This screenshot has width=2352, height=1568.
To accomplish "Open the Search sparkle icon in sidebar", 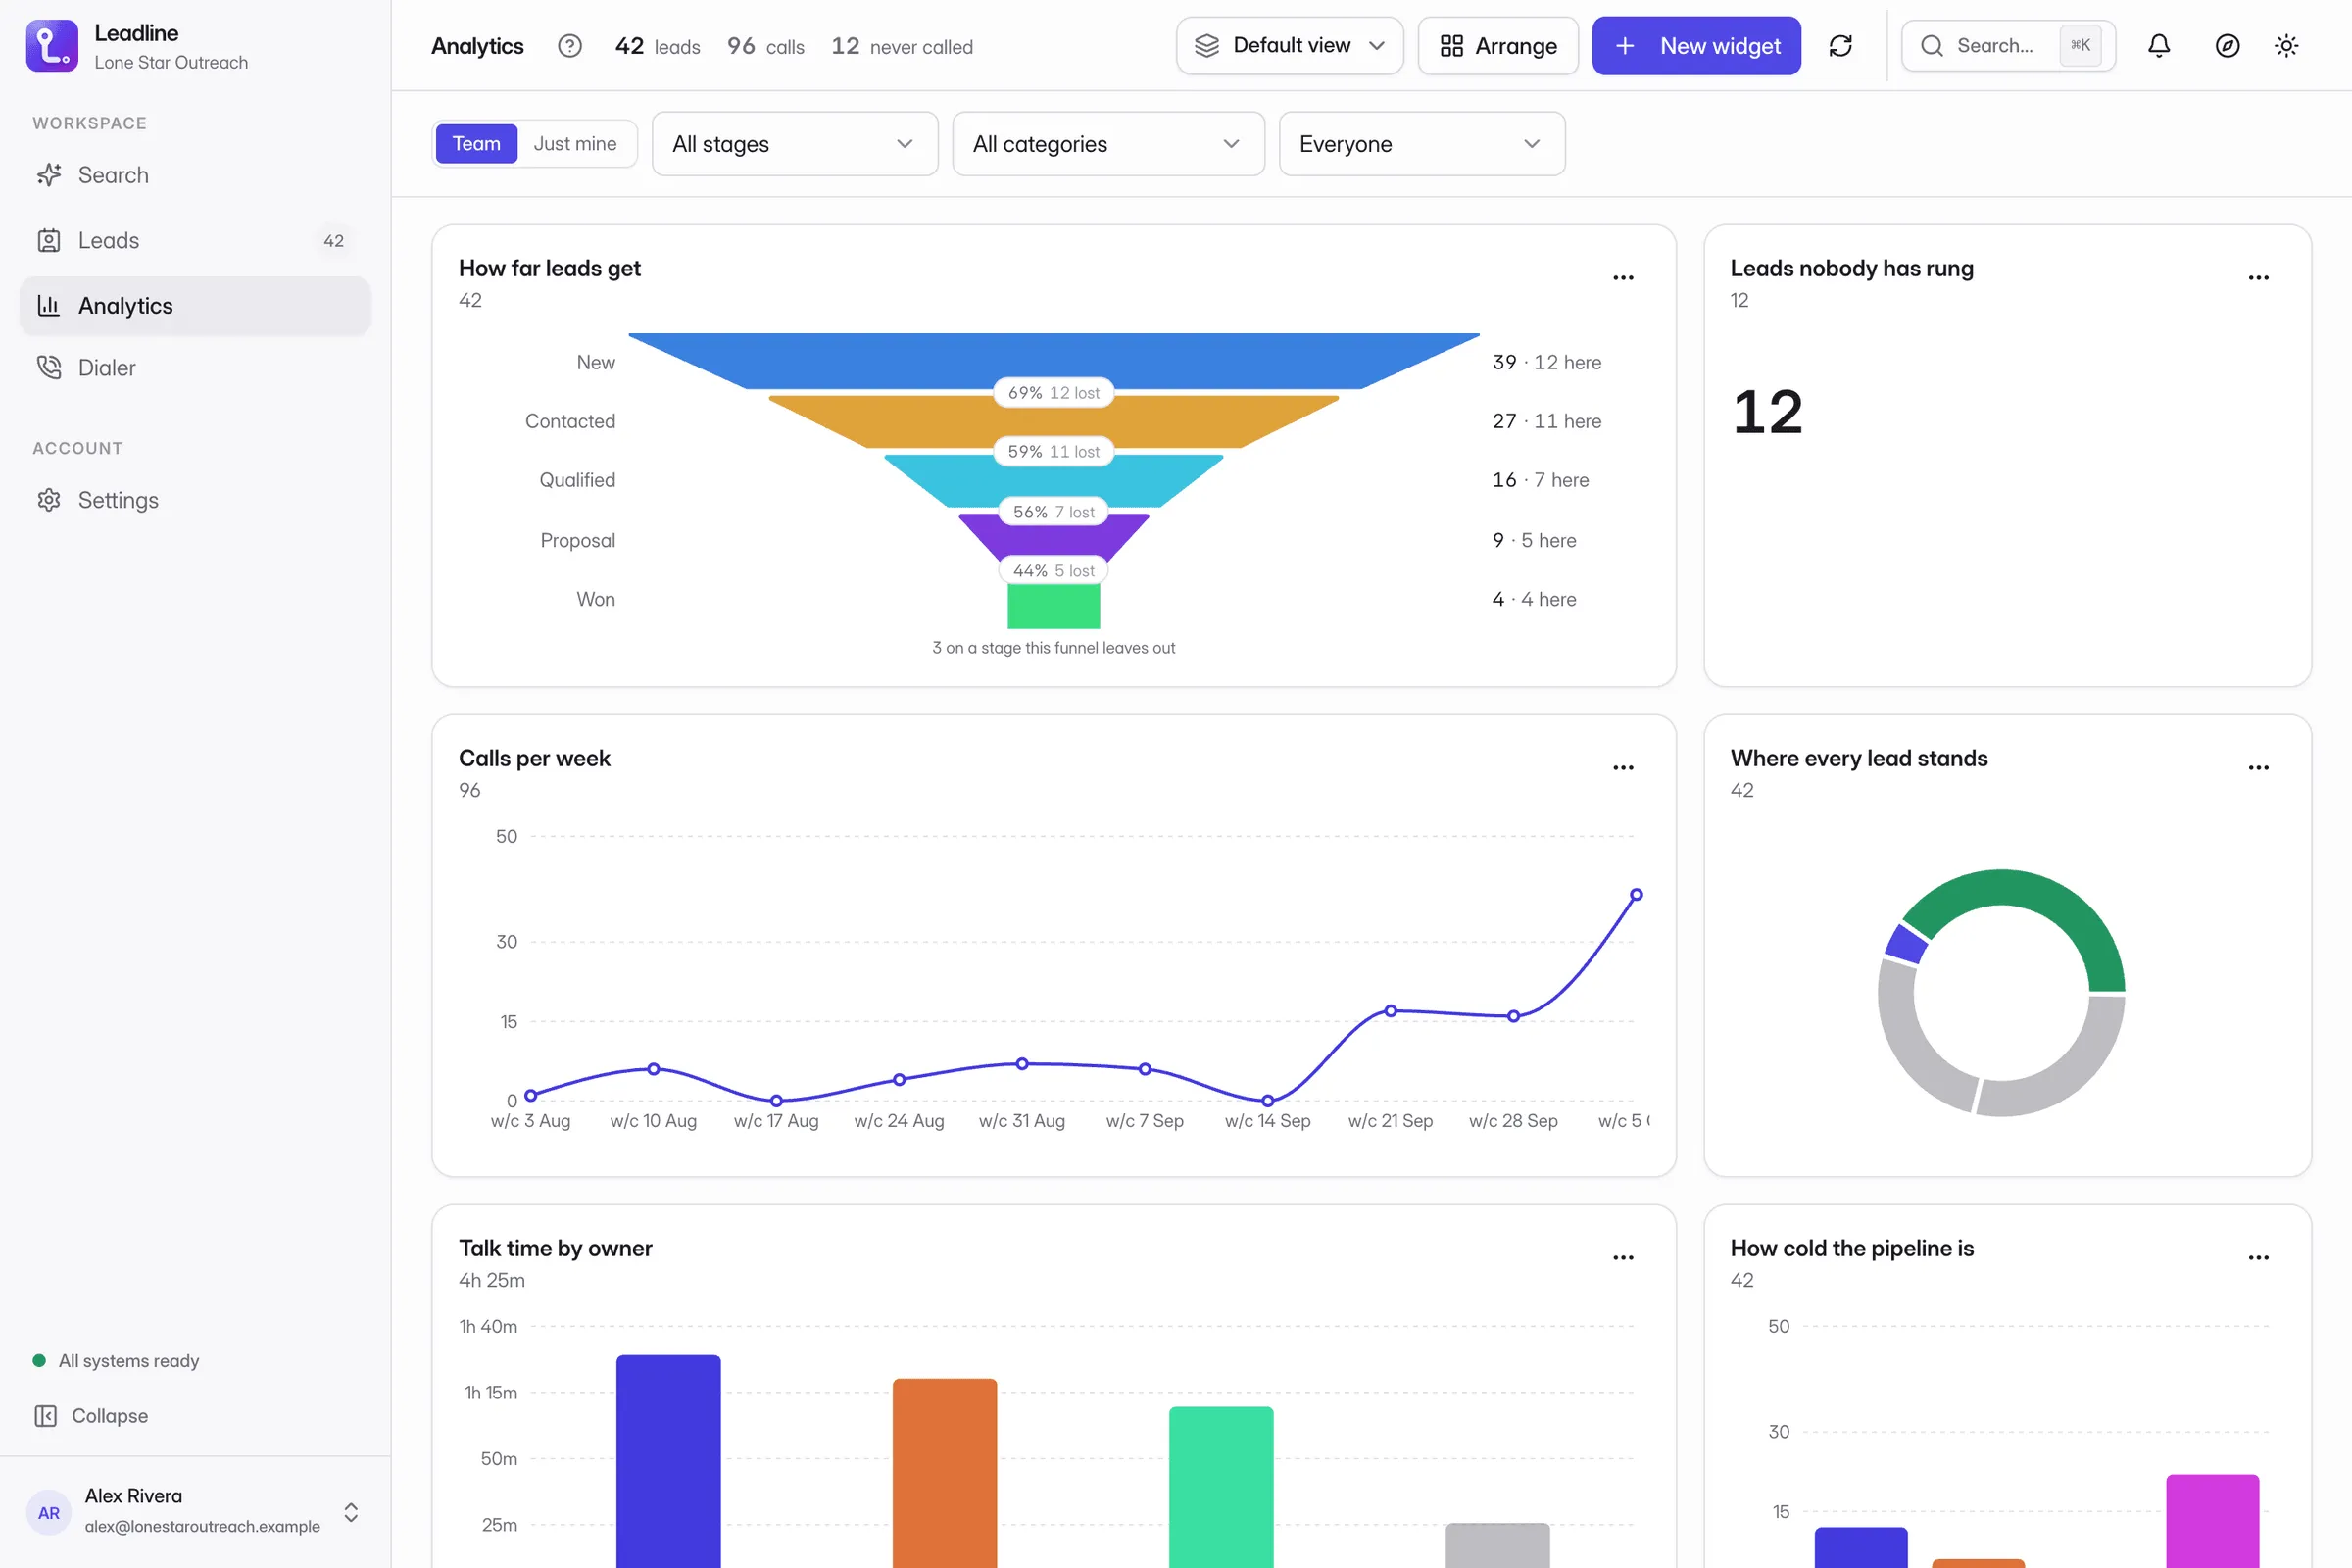I will (x=49, y=175).
